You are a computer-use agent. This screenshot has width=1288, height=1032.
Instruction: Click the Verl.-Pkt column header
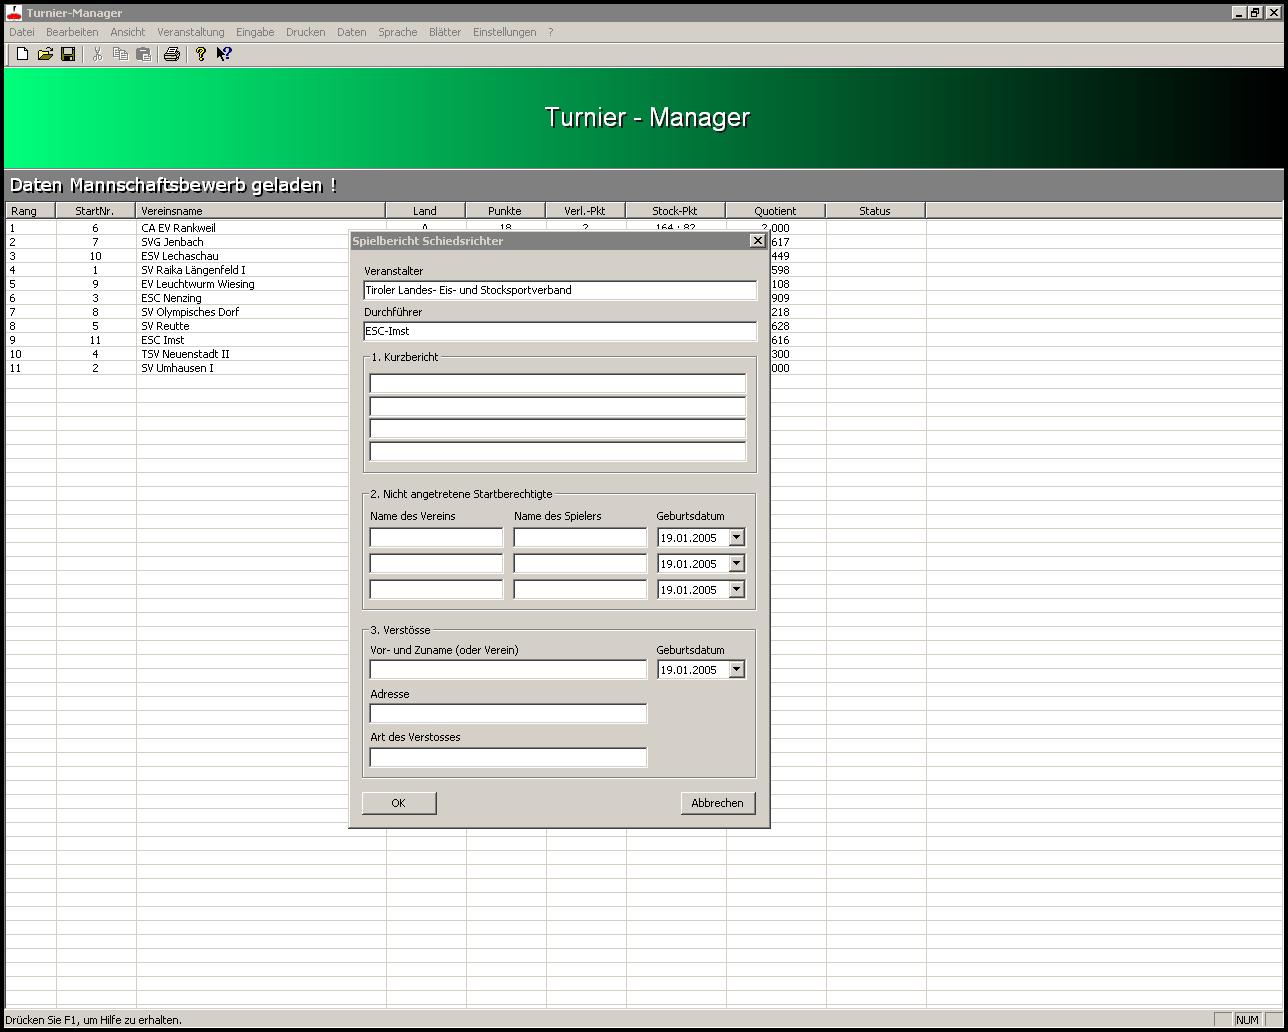[x=585, y=211]
